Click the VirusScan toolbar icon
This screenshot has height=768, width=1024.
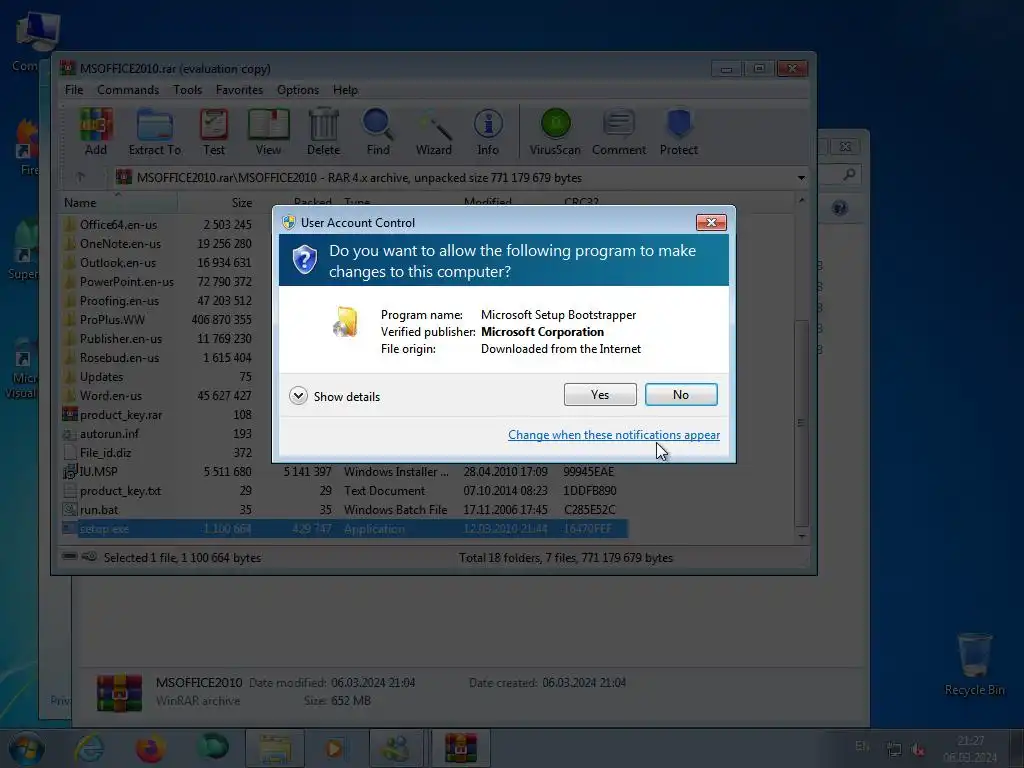[555, 133]
